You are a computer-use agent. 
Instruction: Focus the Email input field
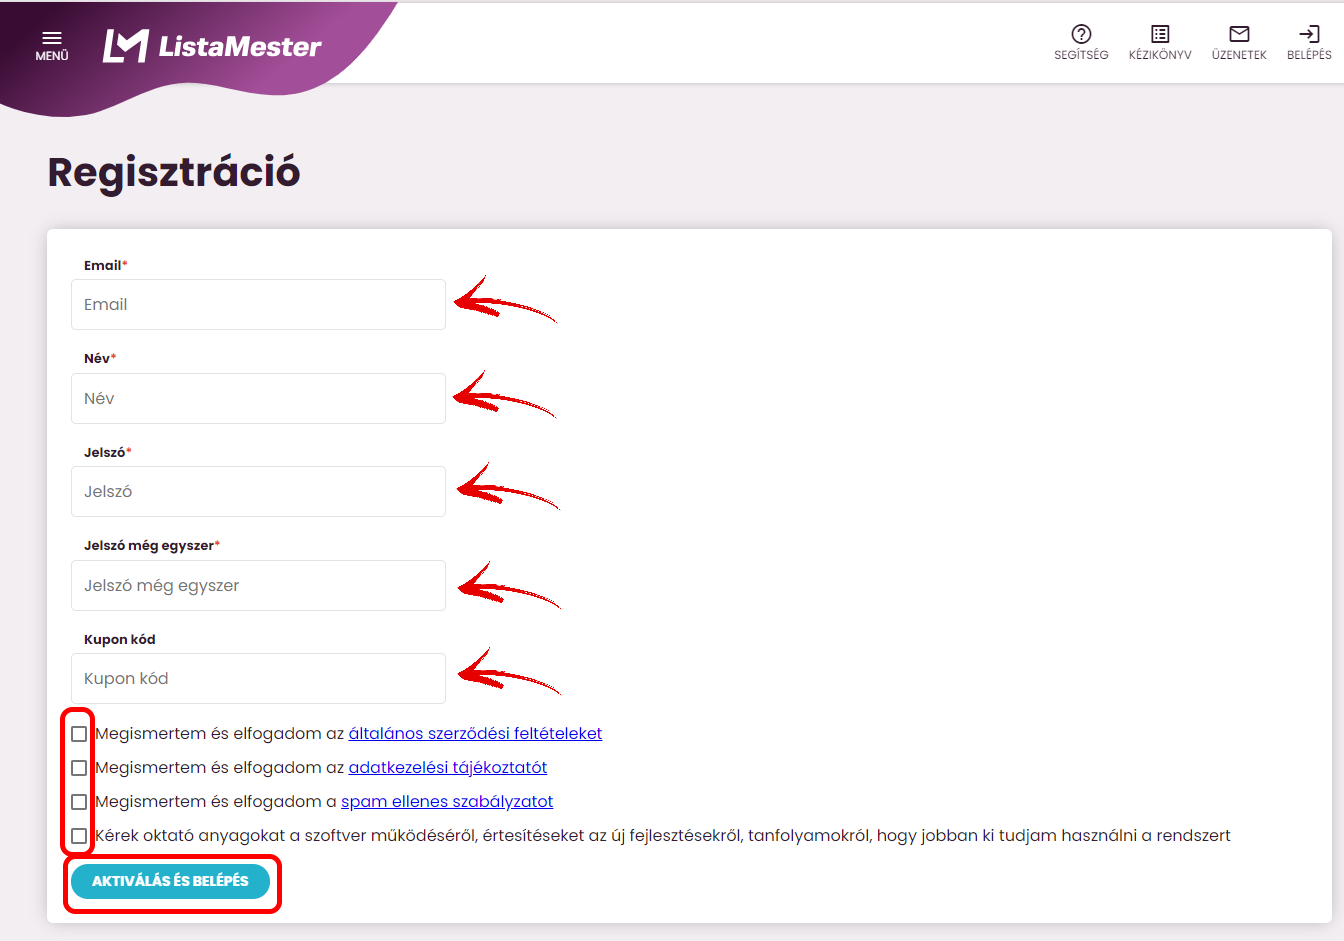coord(258,305)
